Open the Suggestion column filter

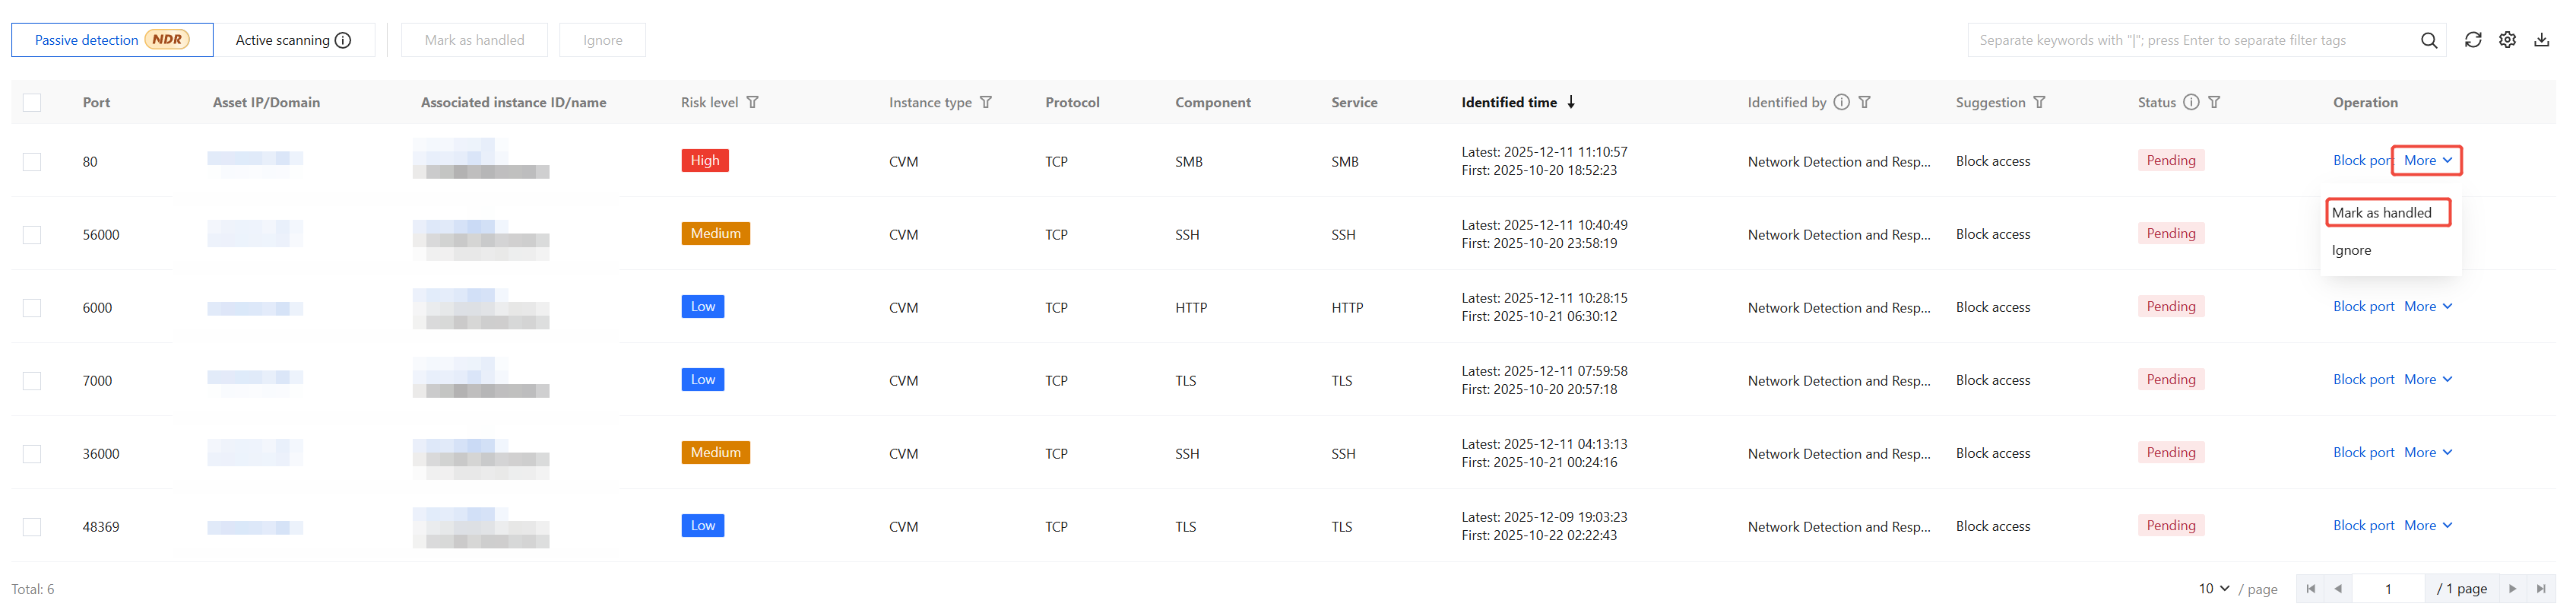[x=2040, y=102]
